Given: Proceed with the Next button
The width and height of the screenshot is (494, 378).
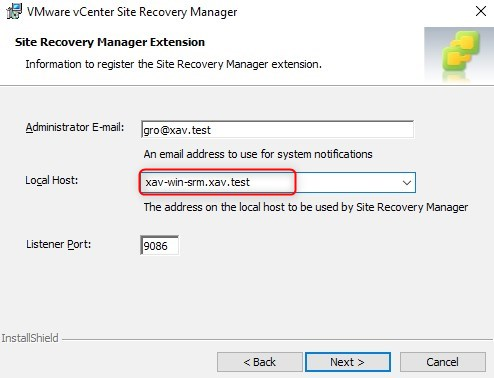Looking at the screenshot, I should click(x=348, y=362).
